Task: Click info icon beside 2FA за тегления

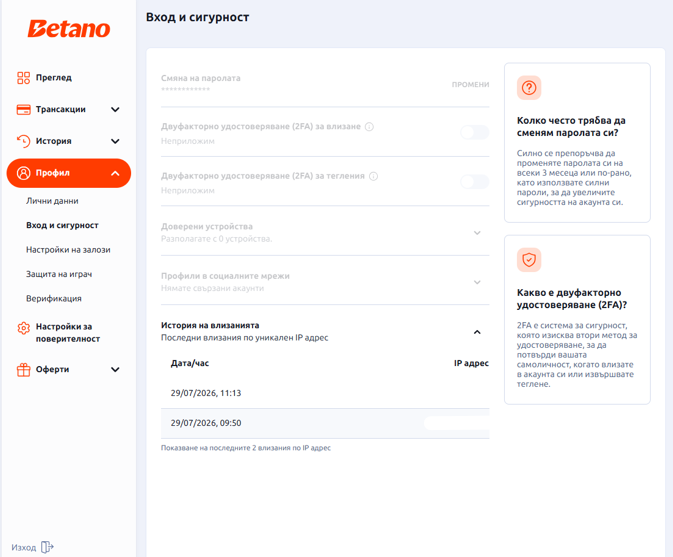Action: tap(373, 176)
